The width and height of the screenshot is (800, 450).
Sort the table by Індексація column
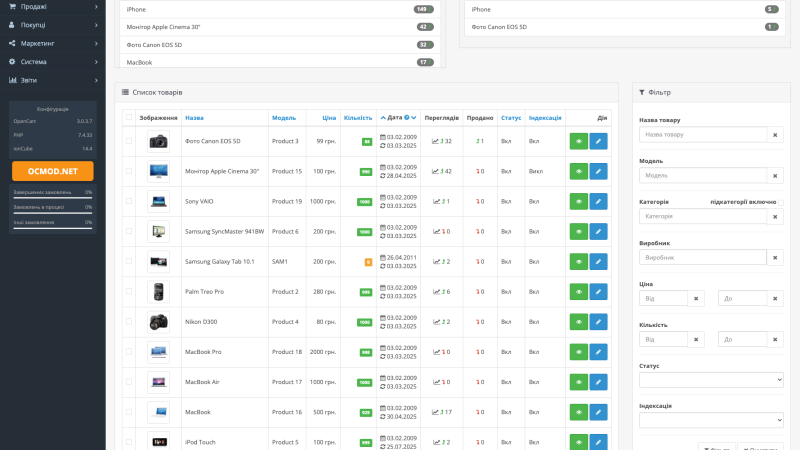(x=545, y=118)
